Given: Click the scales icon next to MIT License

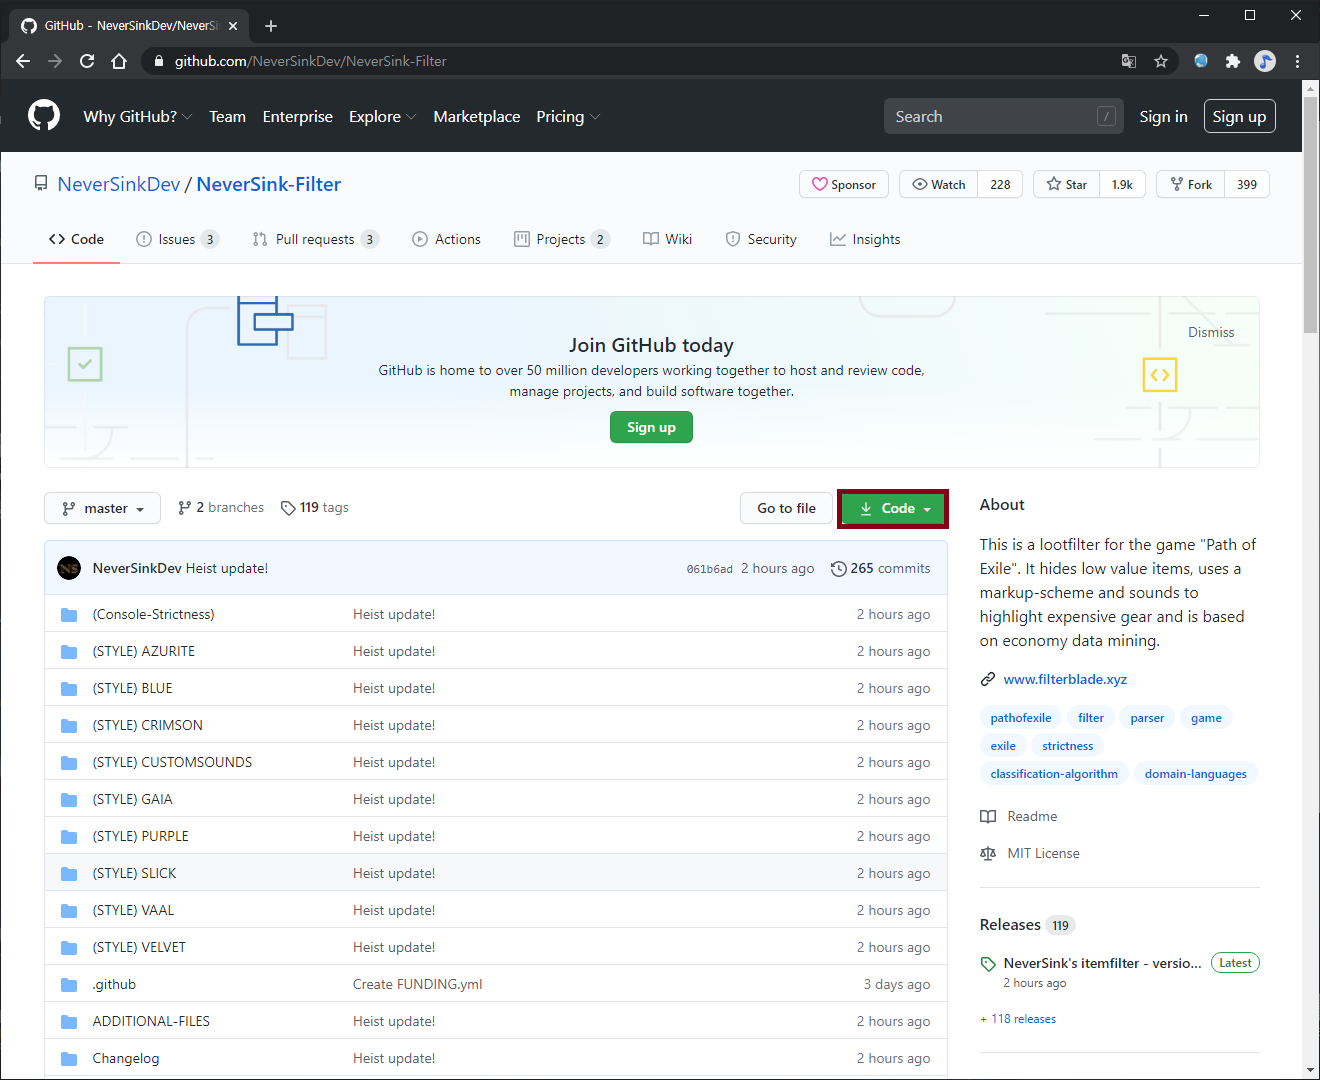Looking at the screenshot, I should click(x=988, y=853).
